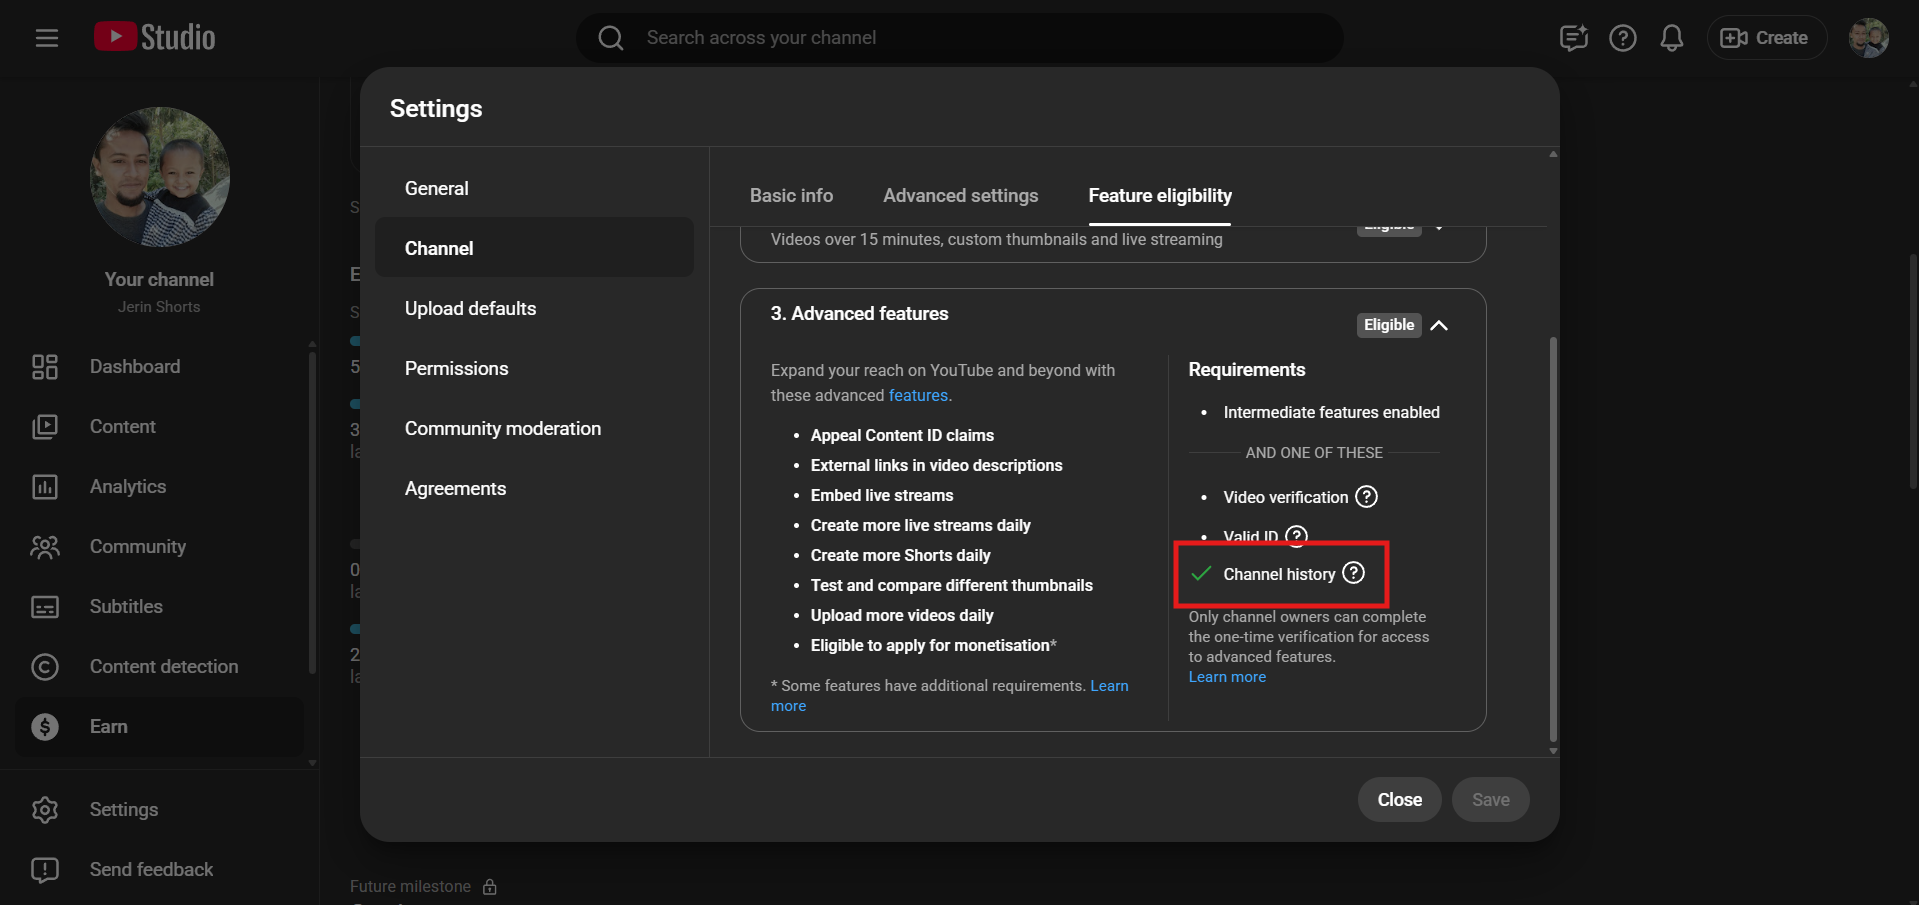
Task: Open the notifications bell
Action: 1671,38
